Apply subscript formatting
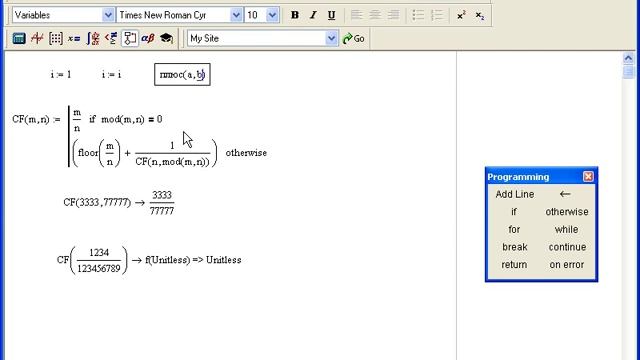Viewport: 640px width, 360px height. point(480,15)
